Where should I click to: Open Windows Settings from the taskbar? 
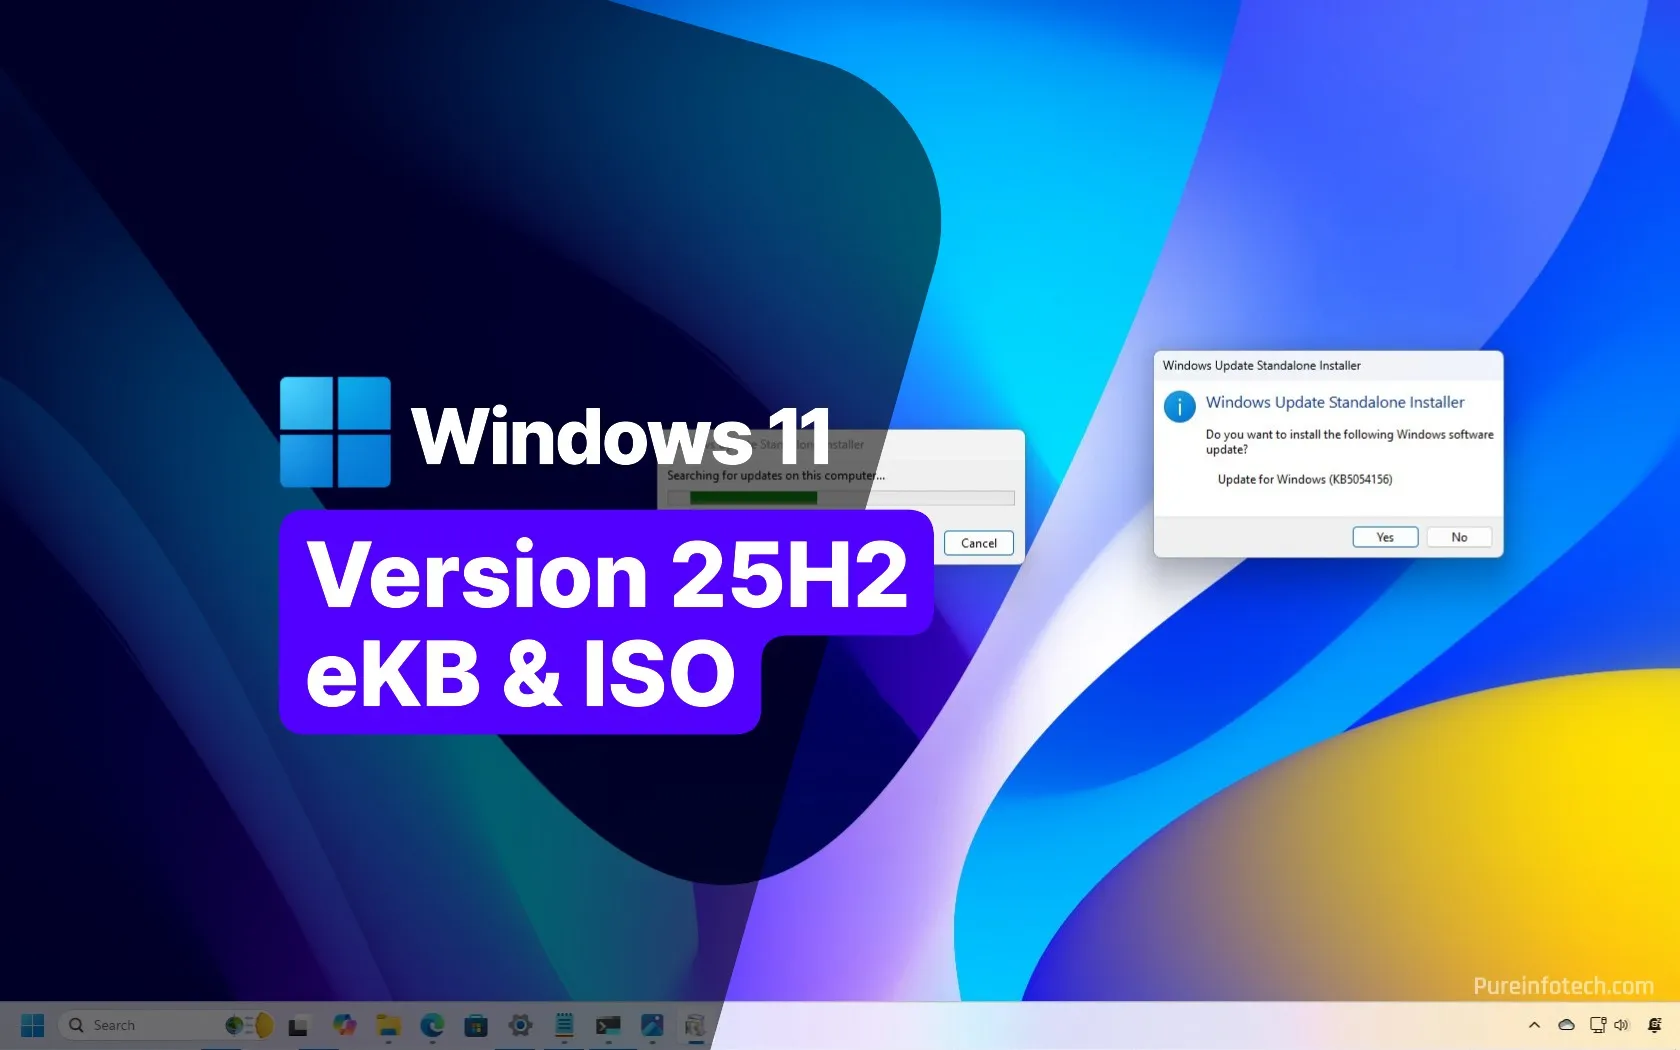(x=519, y=1025)
